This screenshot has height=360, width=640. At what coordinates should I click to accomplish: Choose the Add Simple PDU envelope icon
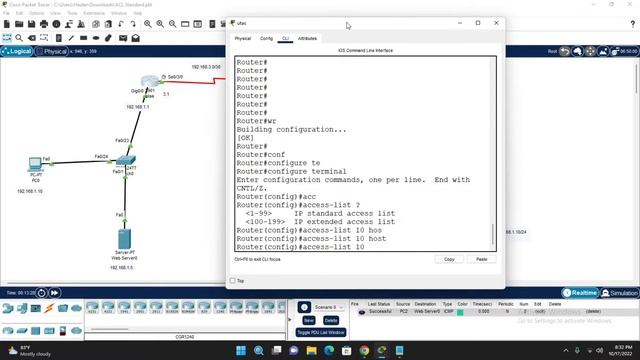pyautogui.click(x=123, y=38)
